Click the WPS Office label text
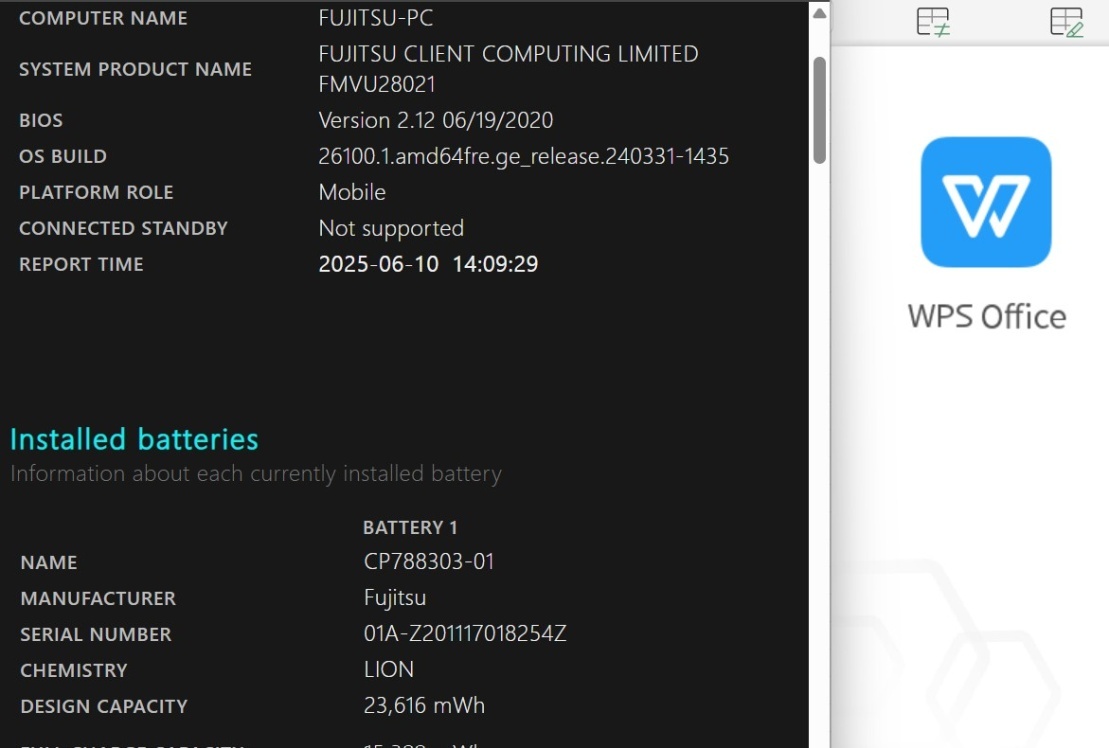Viewport: 1109px width, 748px height. click(x=987, y=317)
